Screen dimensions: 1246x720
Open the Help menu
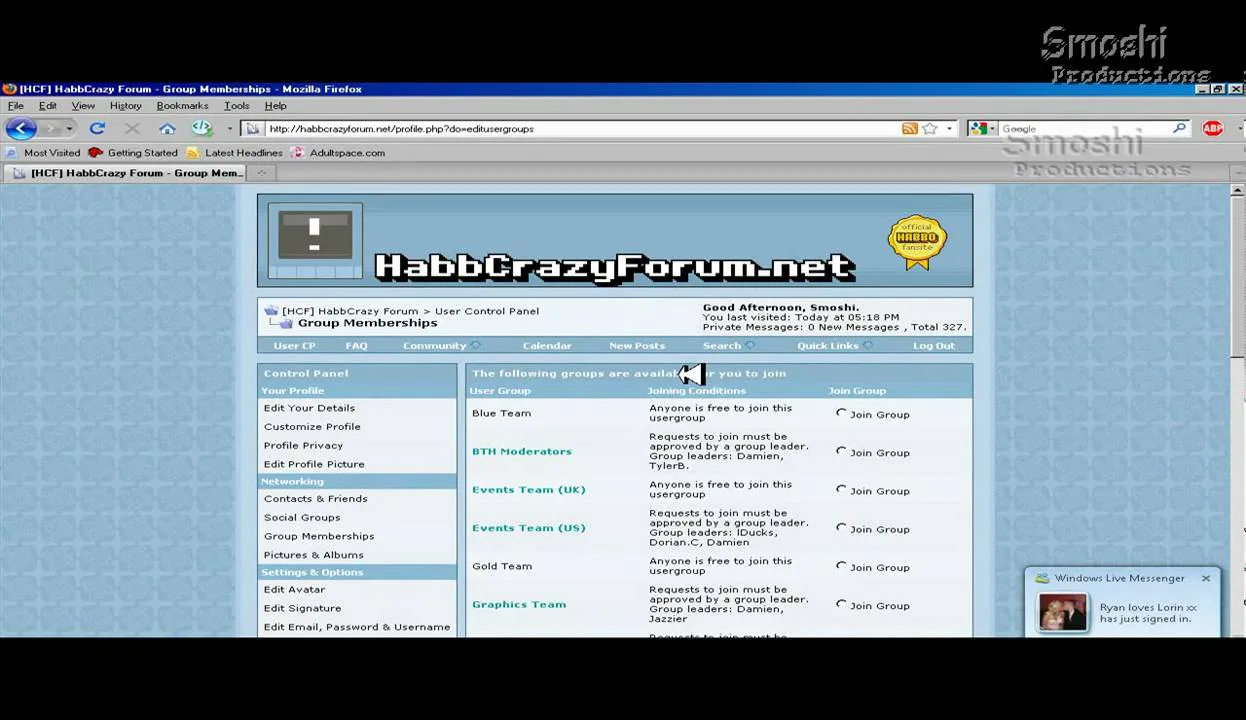pos(275,106)
